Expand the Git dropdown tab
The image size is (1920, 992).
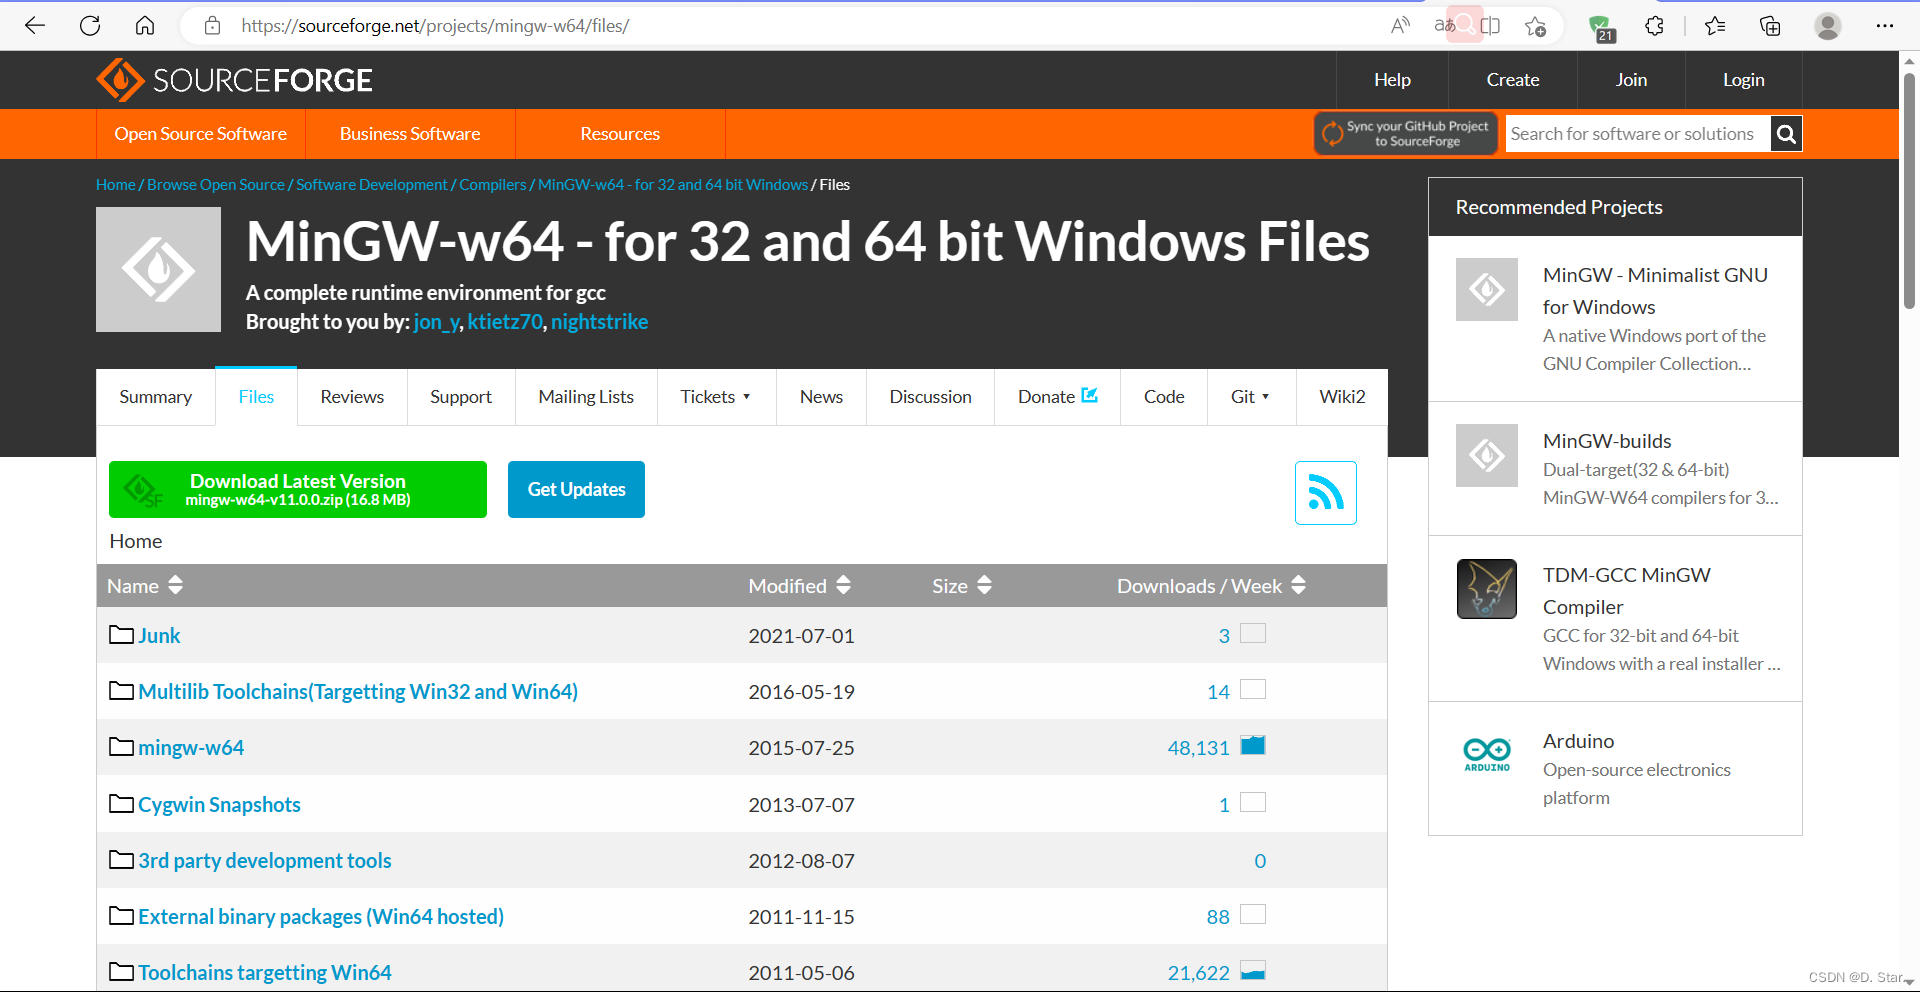tap(1251, 397)
